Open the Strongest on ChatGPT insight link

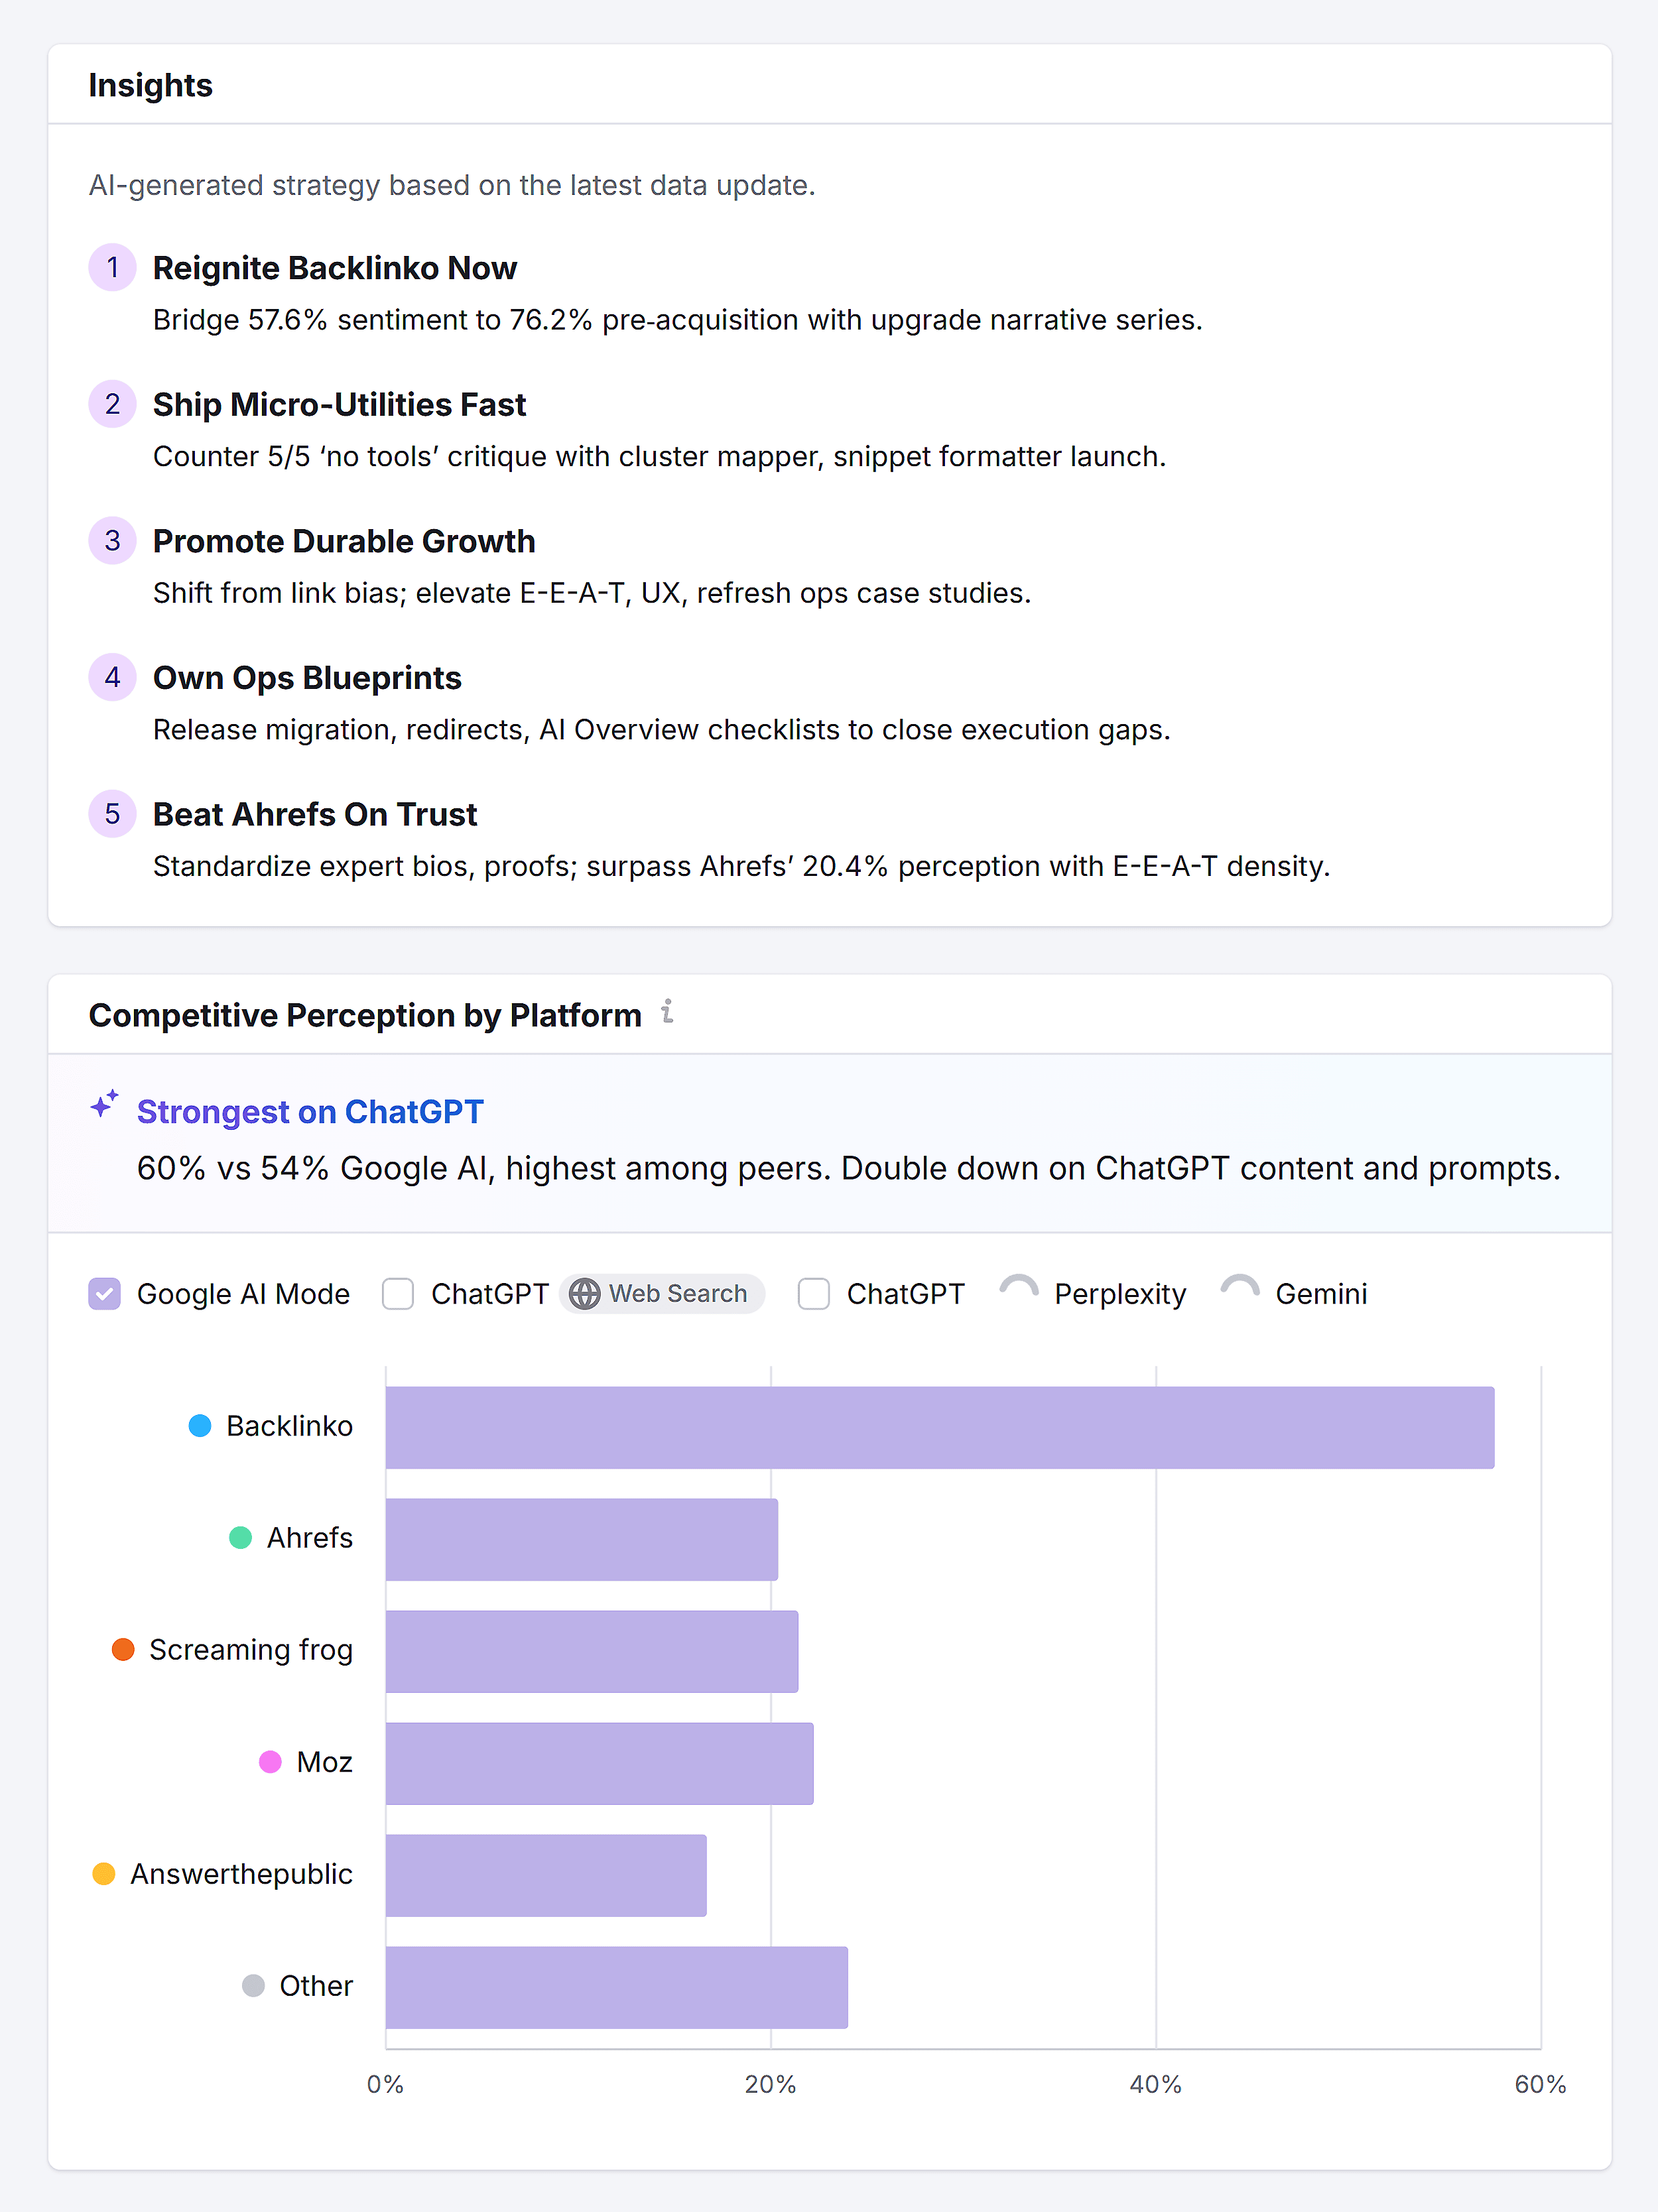pyautogui.click(x=309, y=1111)
